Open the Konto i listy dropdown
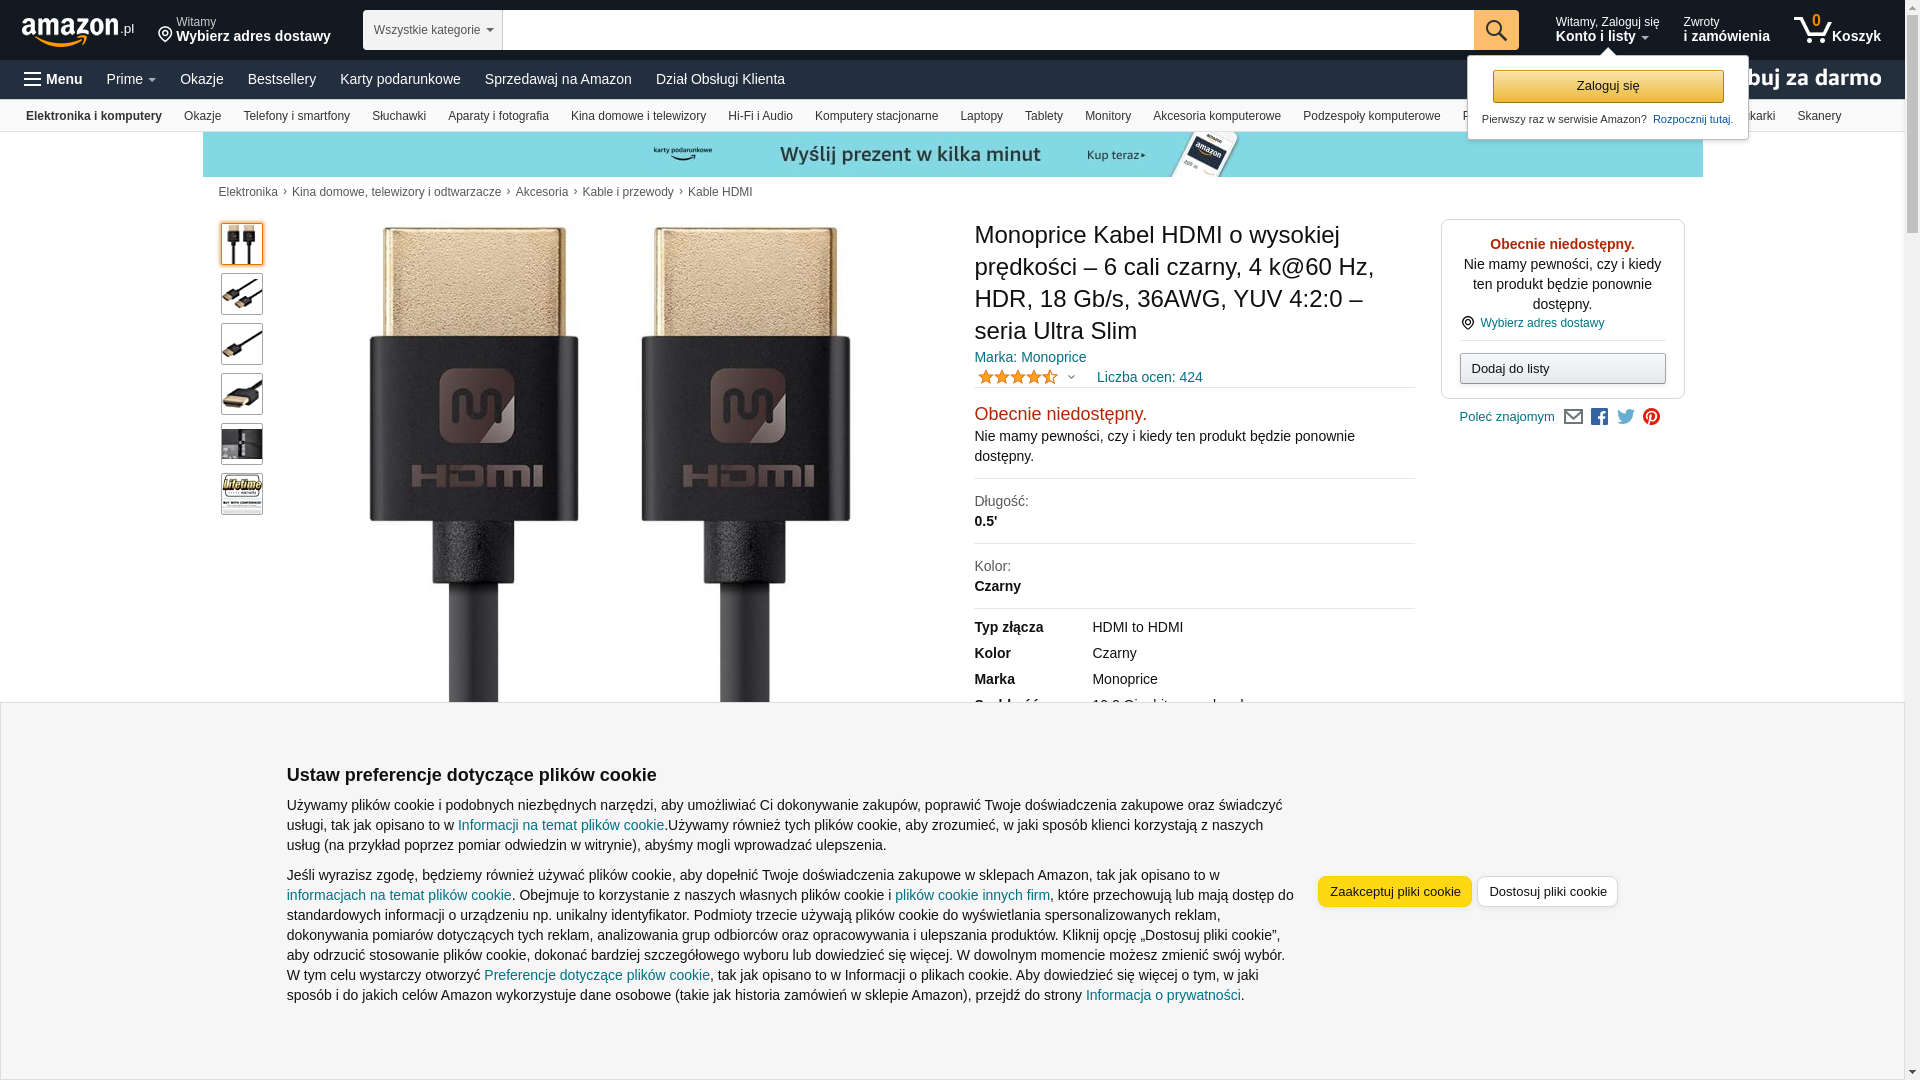 (x=1607, y=30)
